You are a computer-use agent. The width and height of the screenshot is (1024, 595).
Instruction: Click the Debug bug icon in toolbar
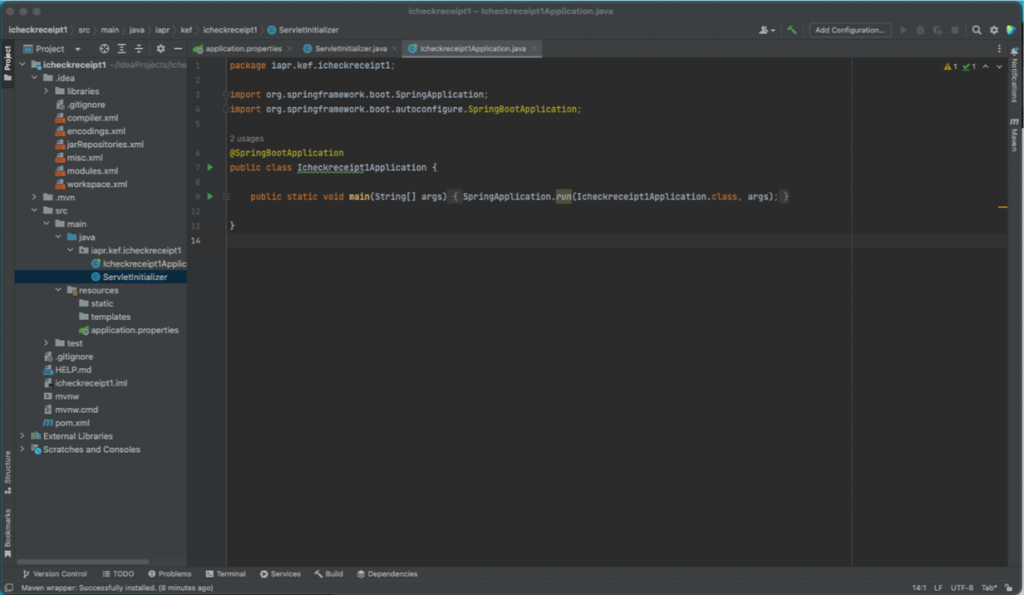coord(920,30)
